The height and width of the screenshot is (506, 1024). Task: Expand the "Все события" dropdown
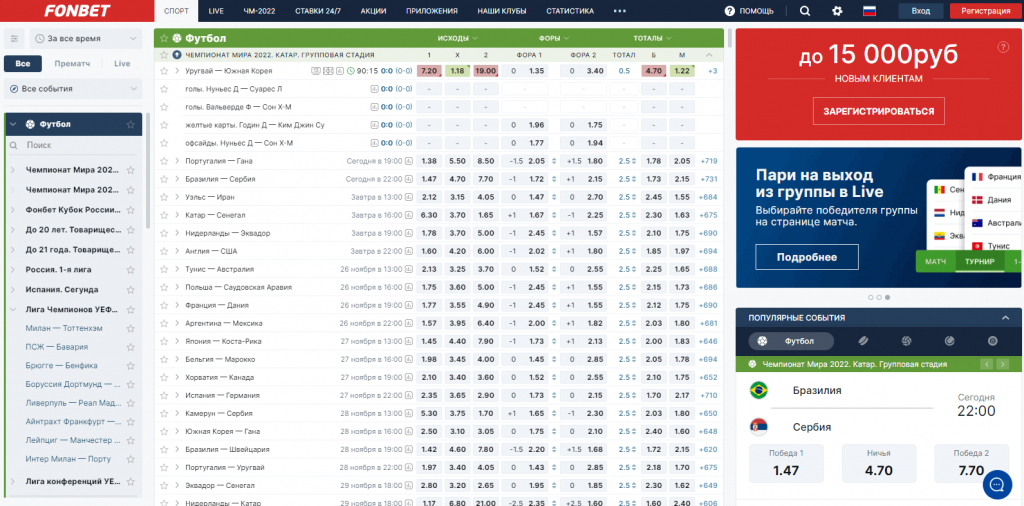[72, 89]
